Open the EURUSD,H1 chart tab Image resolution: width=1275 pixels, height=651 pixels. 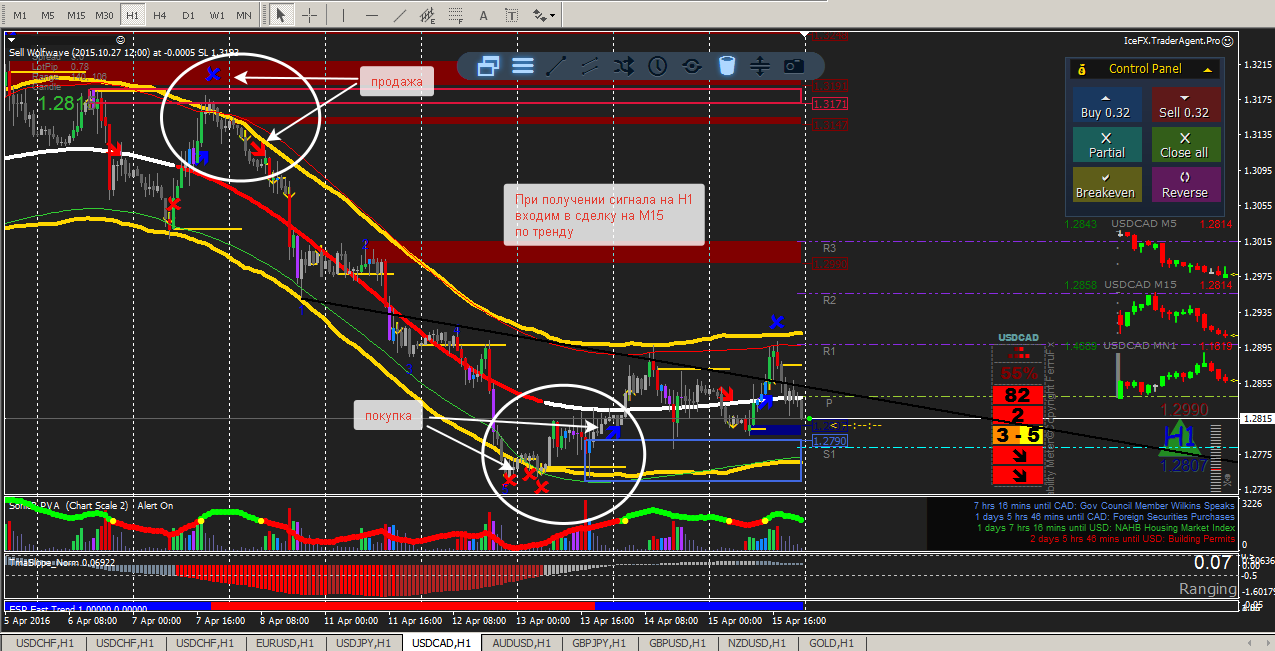(283, 643)
